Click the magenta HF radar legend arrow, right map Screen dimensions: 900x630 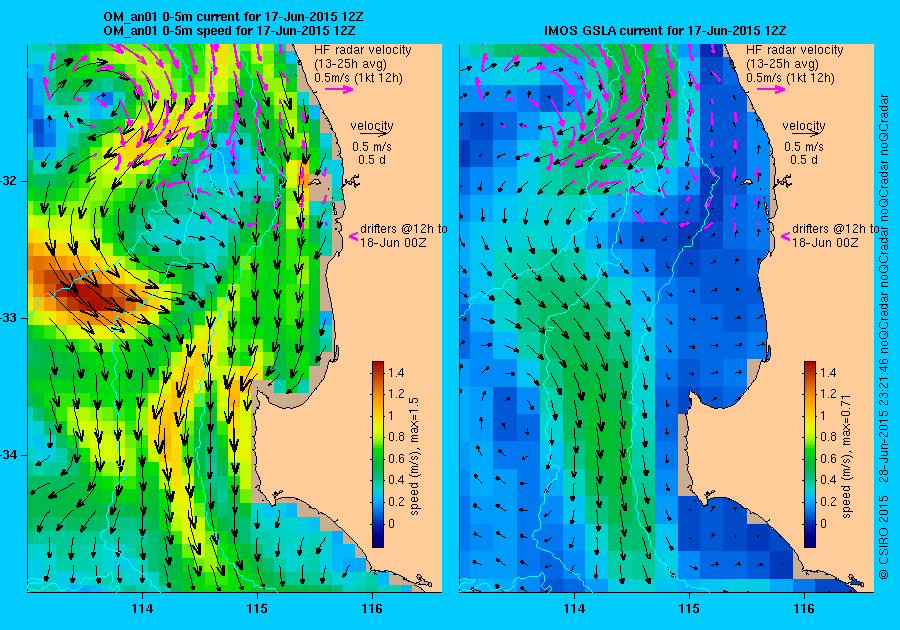[771, 89]
